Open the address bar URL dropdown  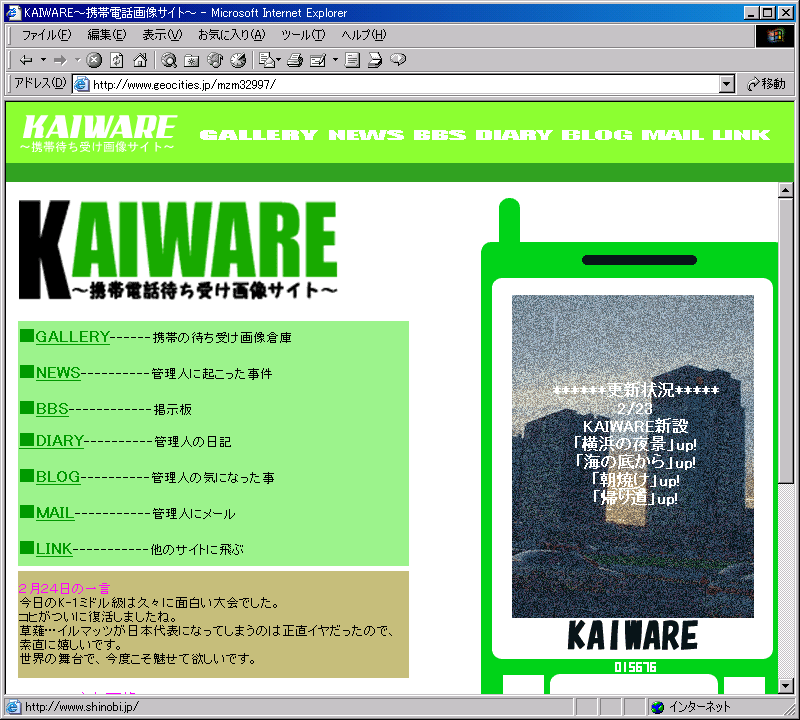point(727,84)
